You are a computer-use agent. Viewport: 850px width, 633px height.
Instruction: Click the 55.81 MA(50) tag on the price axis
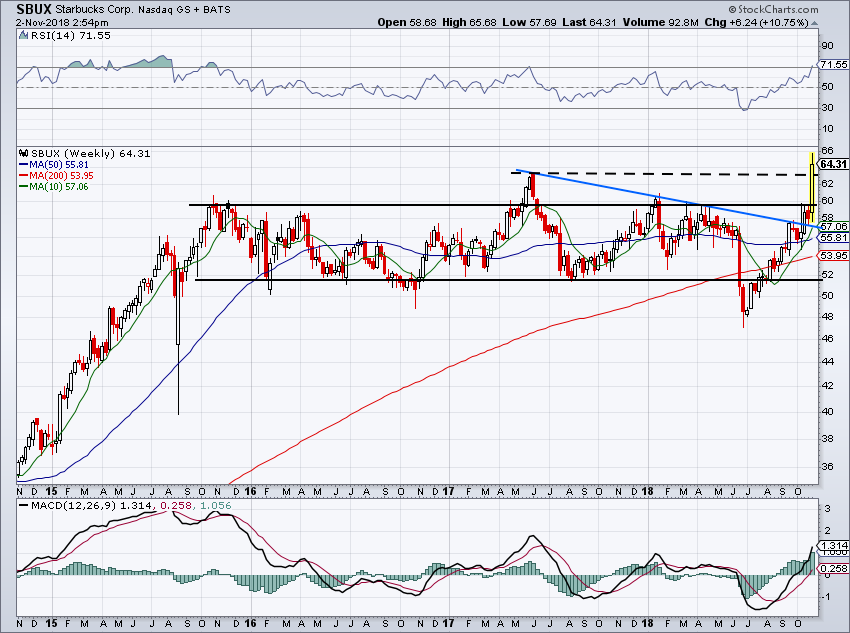point(834,237)
